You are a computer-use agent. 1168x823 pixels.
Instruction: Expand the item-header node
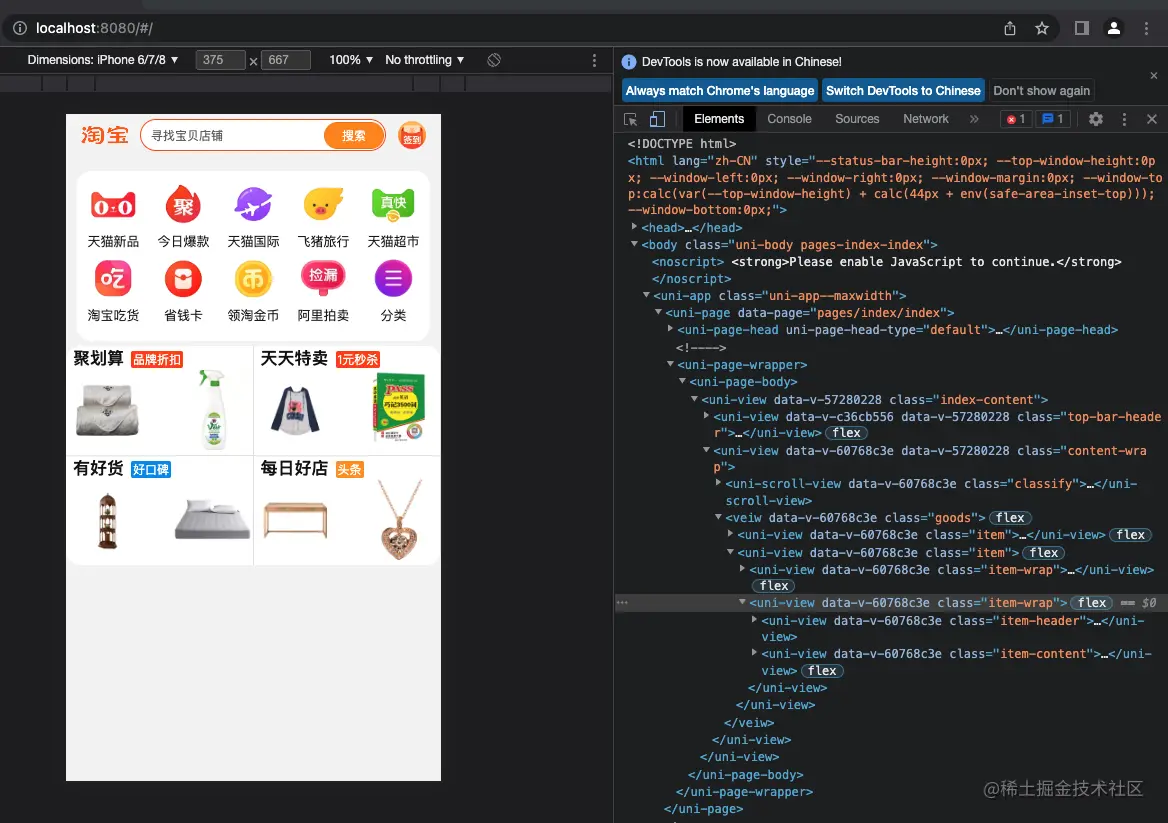[754, 620]
